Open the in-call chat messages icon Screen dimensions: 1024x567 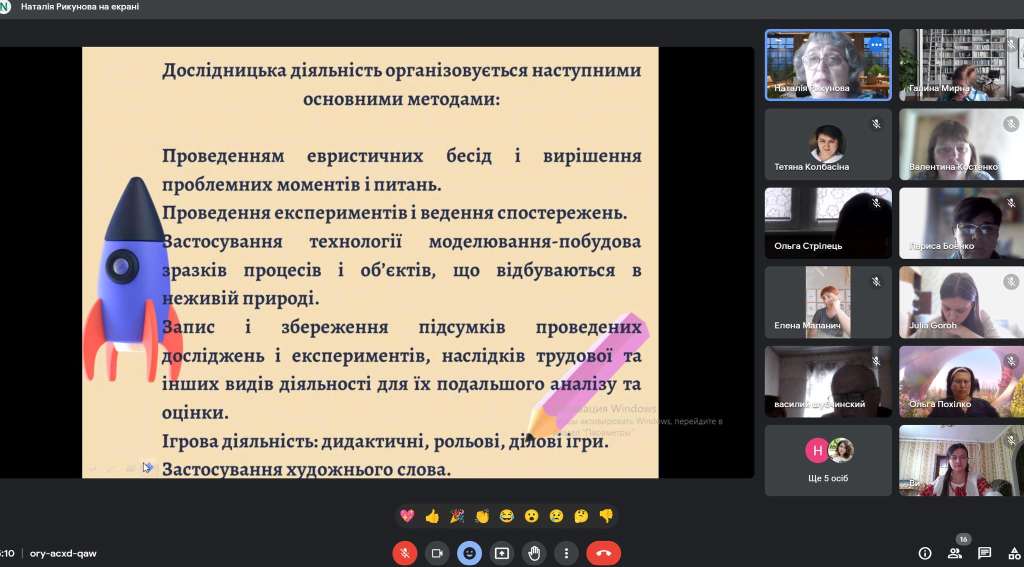(985, 553)
